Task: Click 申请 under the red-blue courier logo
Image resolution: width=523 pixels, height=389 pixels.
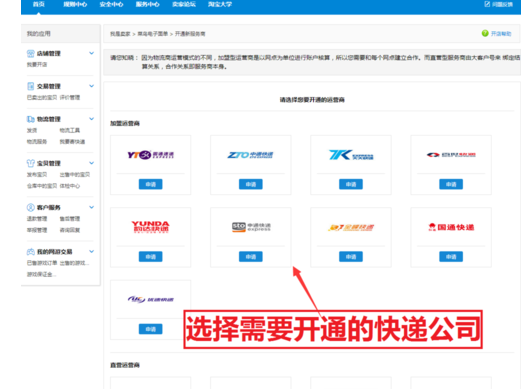Action: [451, 184]
